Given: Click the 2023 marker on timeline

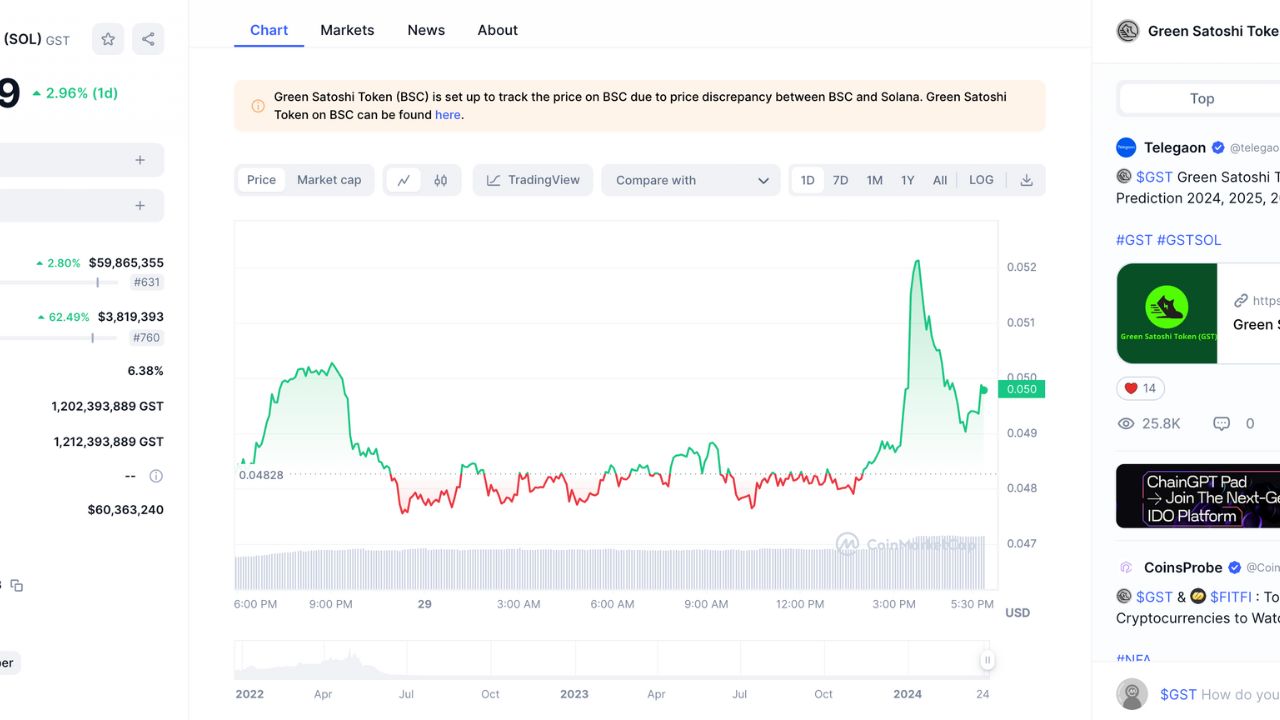Looking at the screenshot, I should (574, 694).
